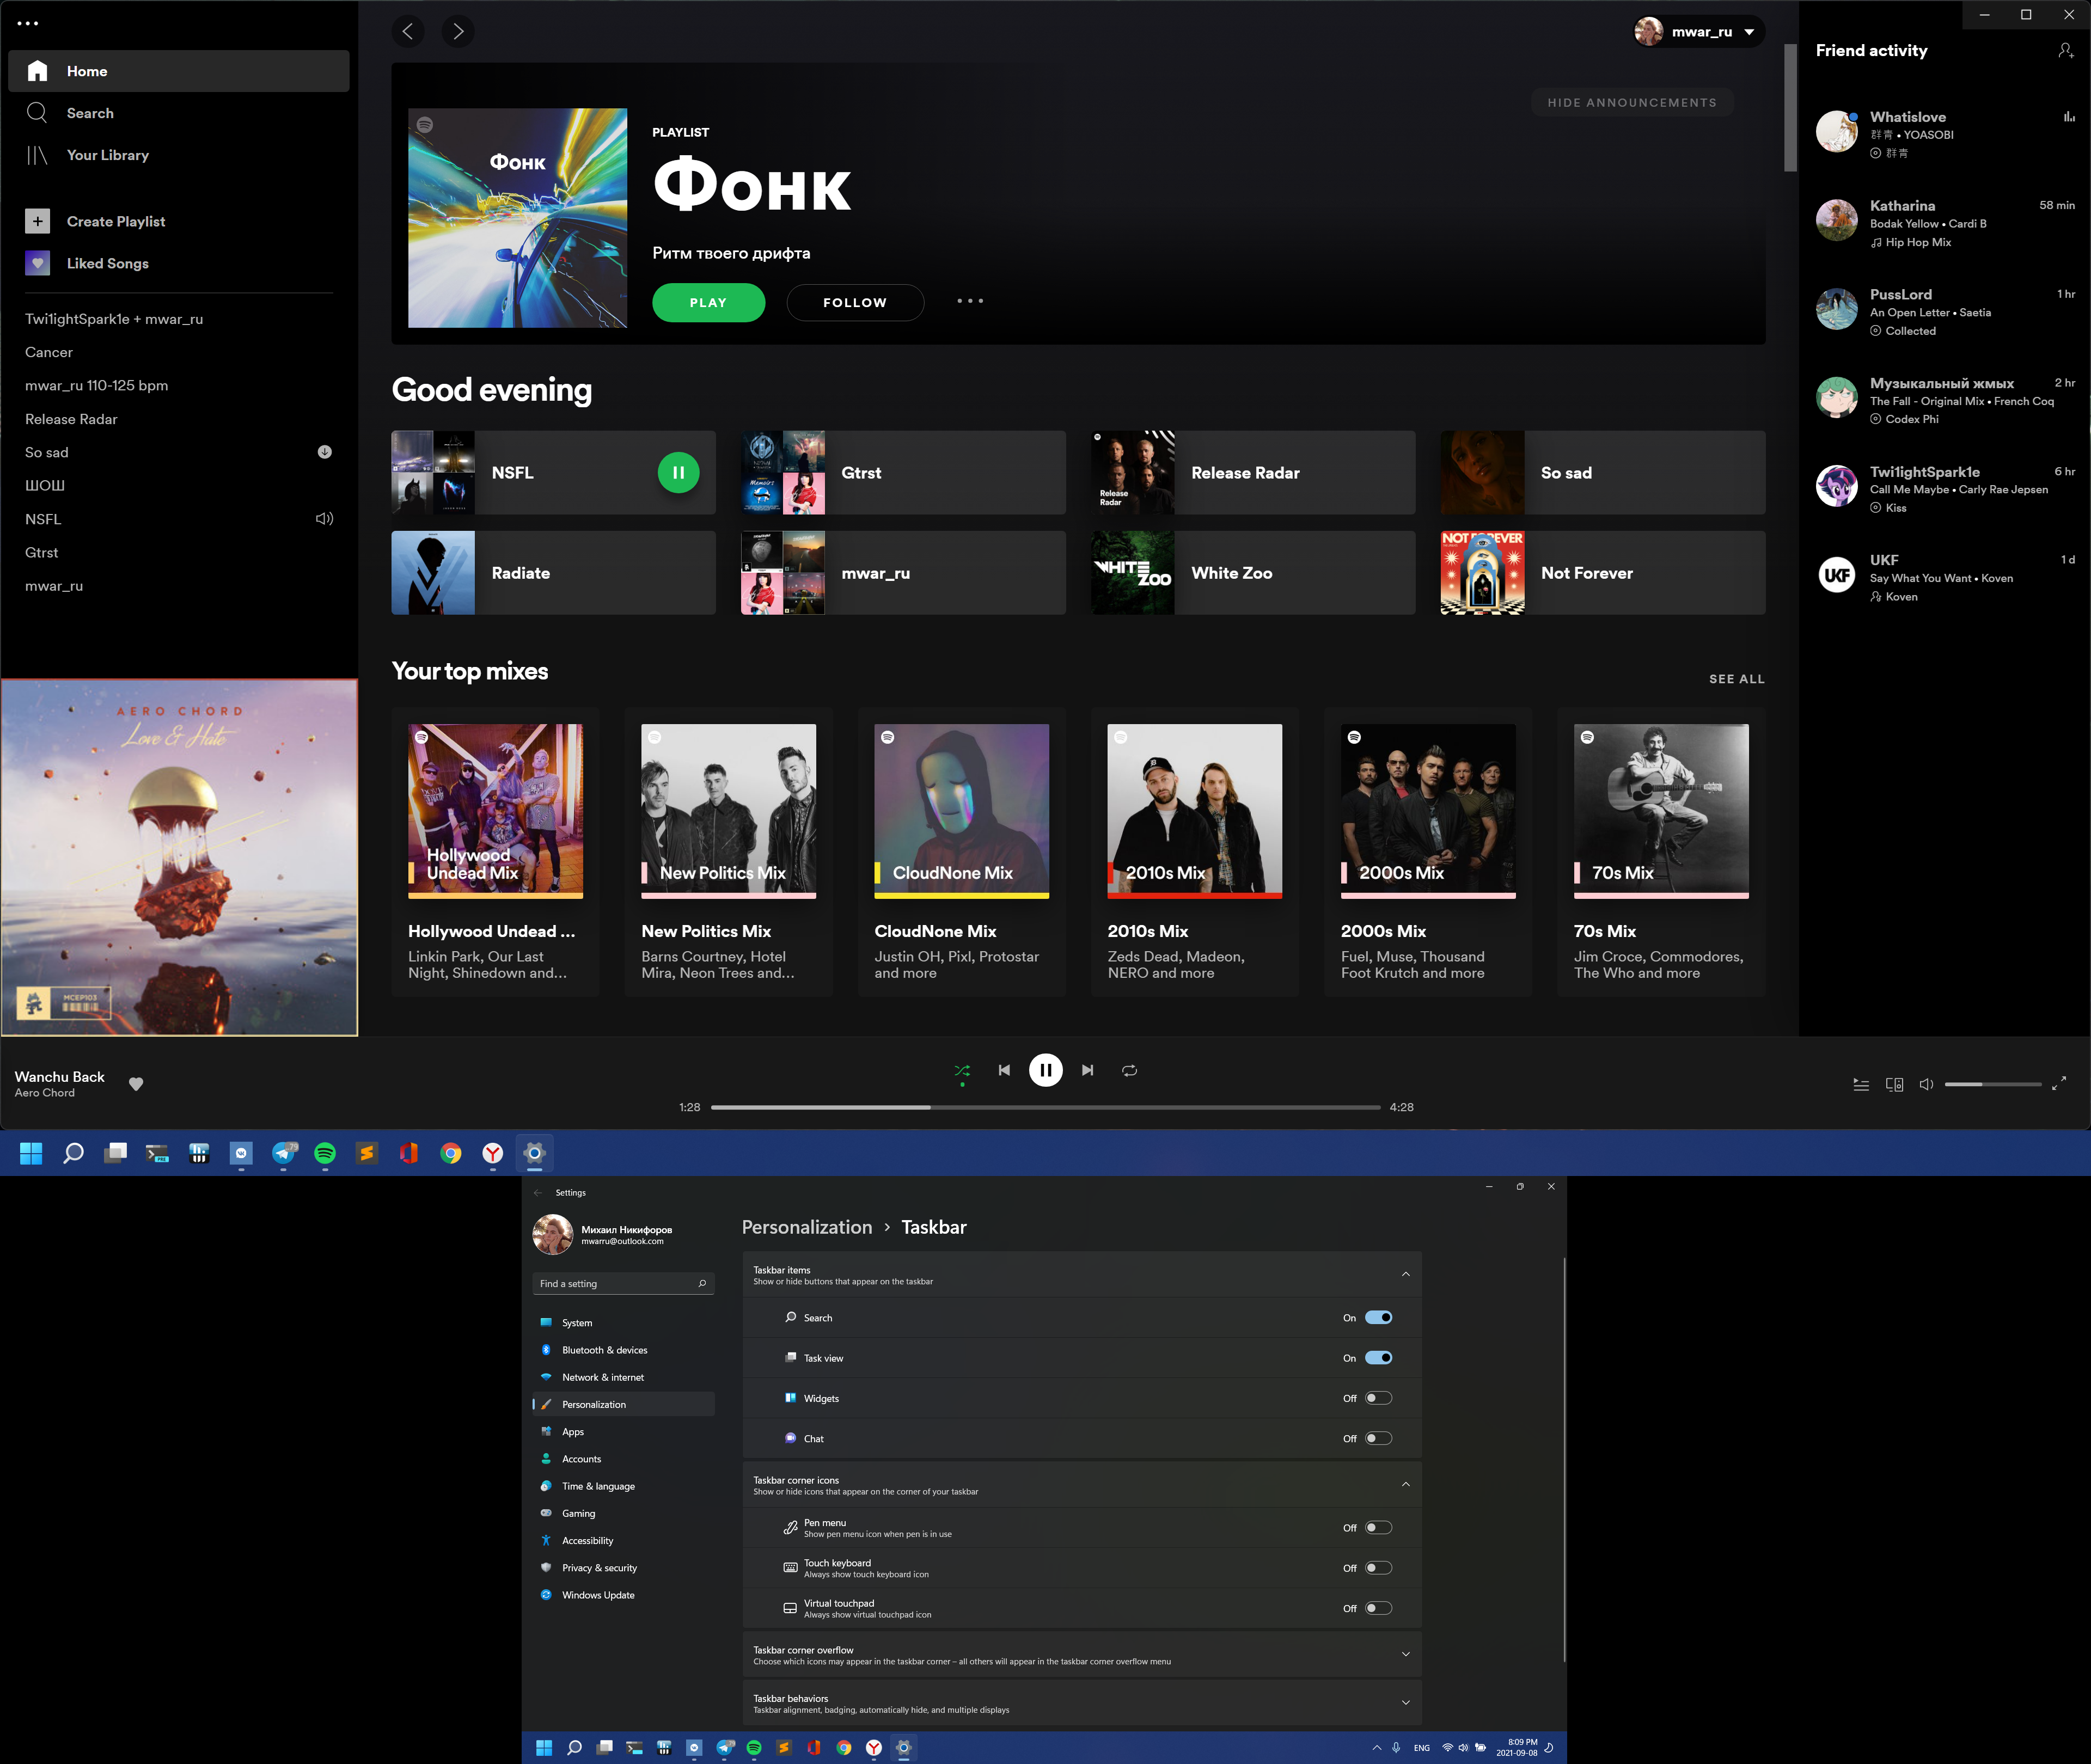Enable Pen menu toggle
Screen dimensions: 2091x1764
coord(1378,1528)
